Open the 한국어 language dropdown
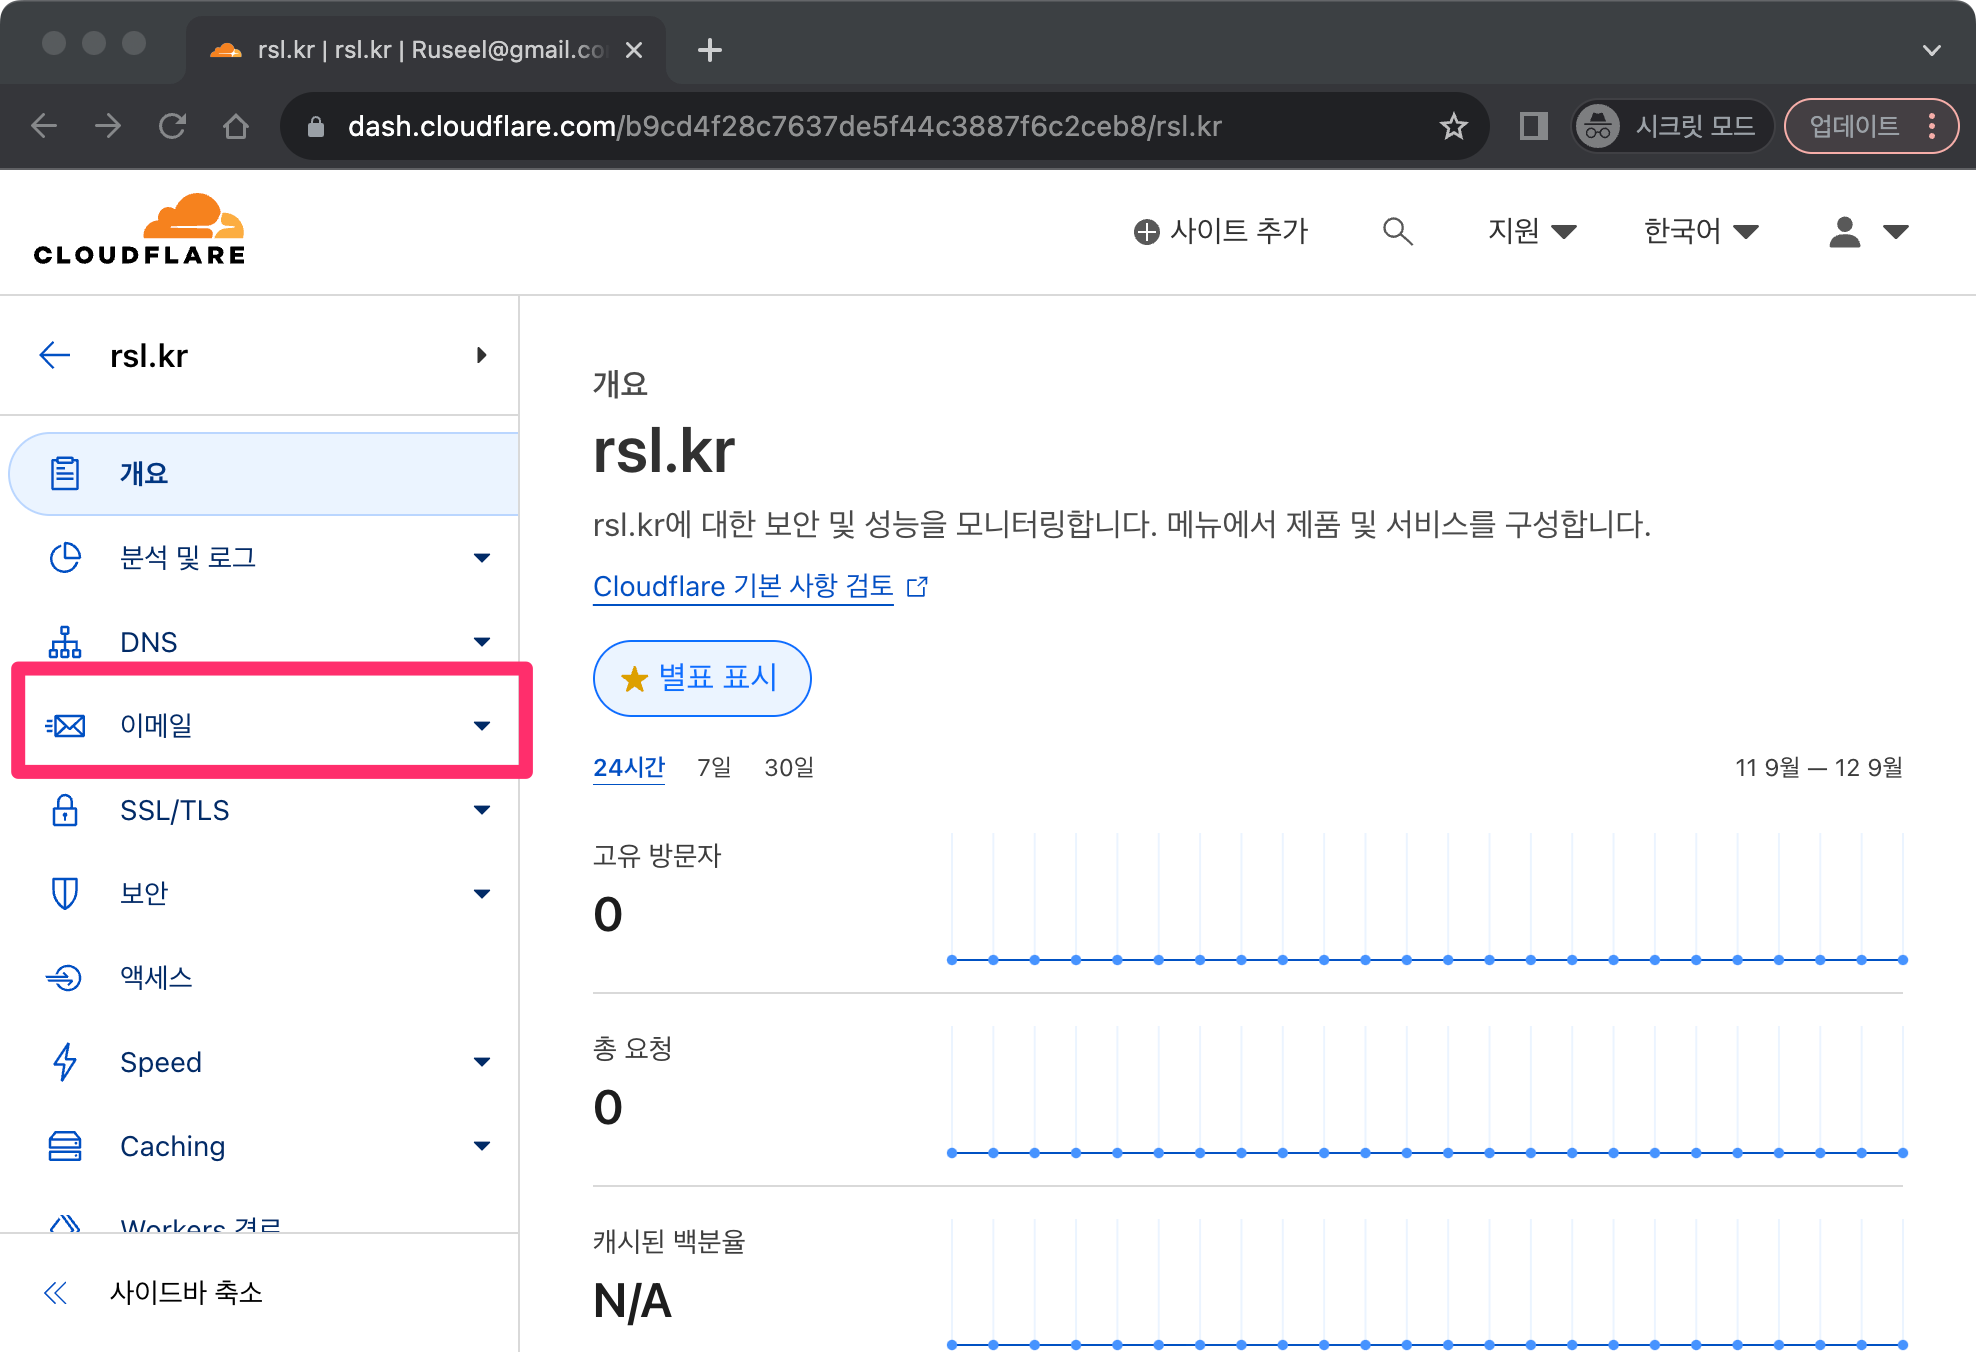 pyautogui.click(x=1701, y=232)
